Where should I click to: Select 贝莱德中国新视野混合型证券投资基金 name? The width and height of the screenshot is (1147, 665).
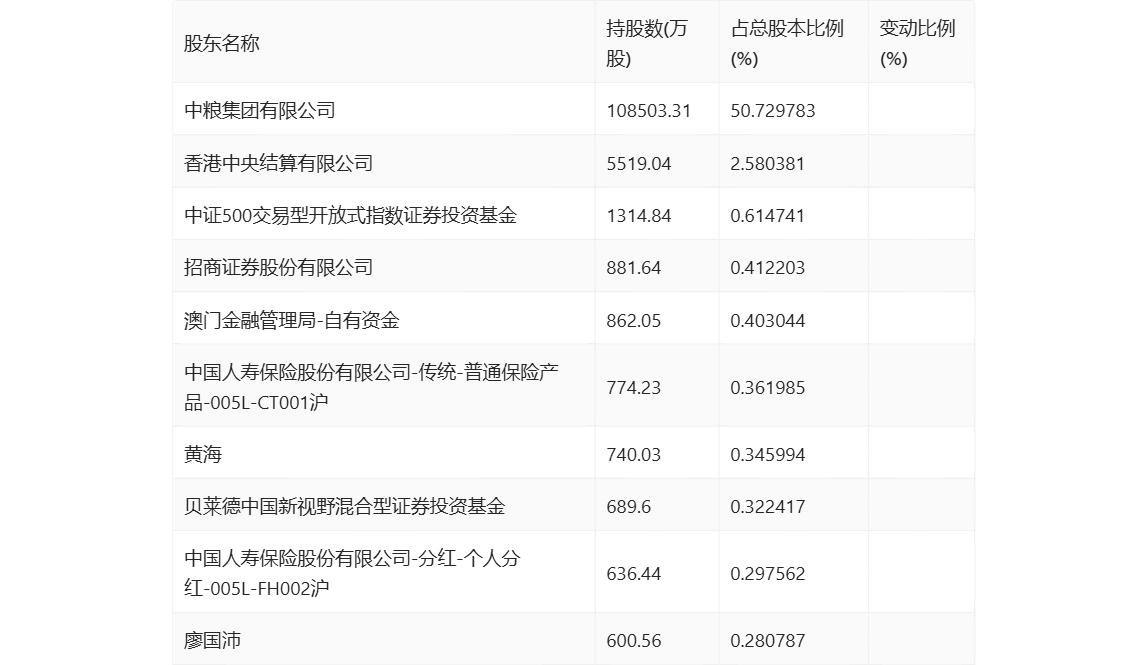345,506
